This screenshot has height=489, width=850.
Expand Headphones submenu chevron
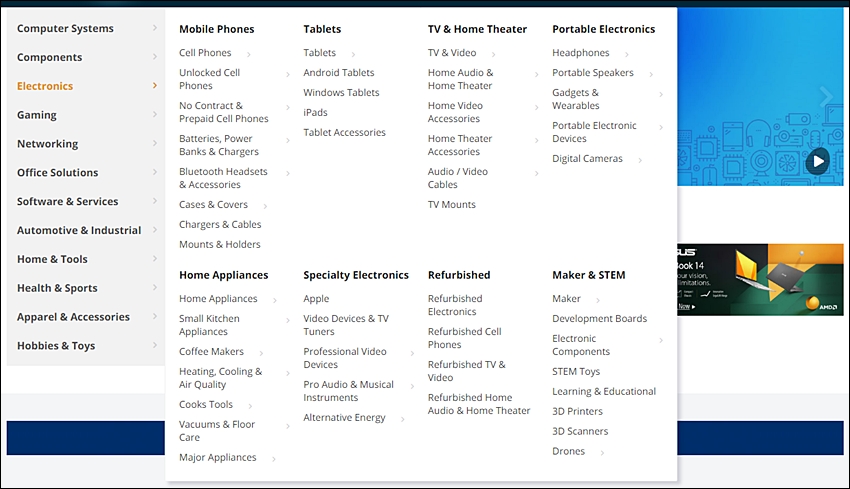coord(627,54)
